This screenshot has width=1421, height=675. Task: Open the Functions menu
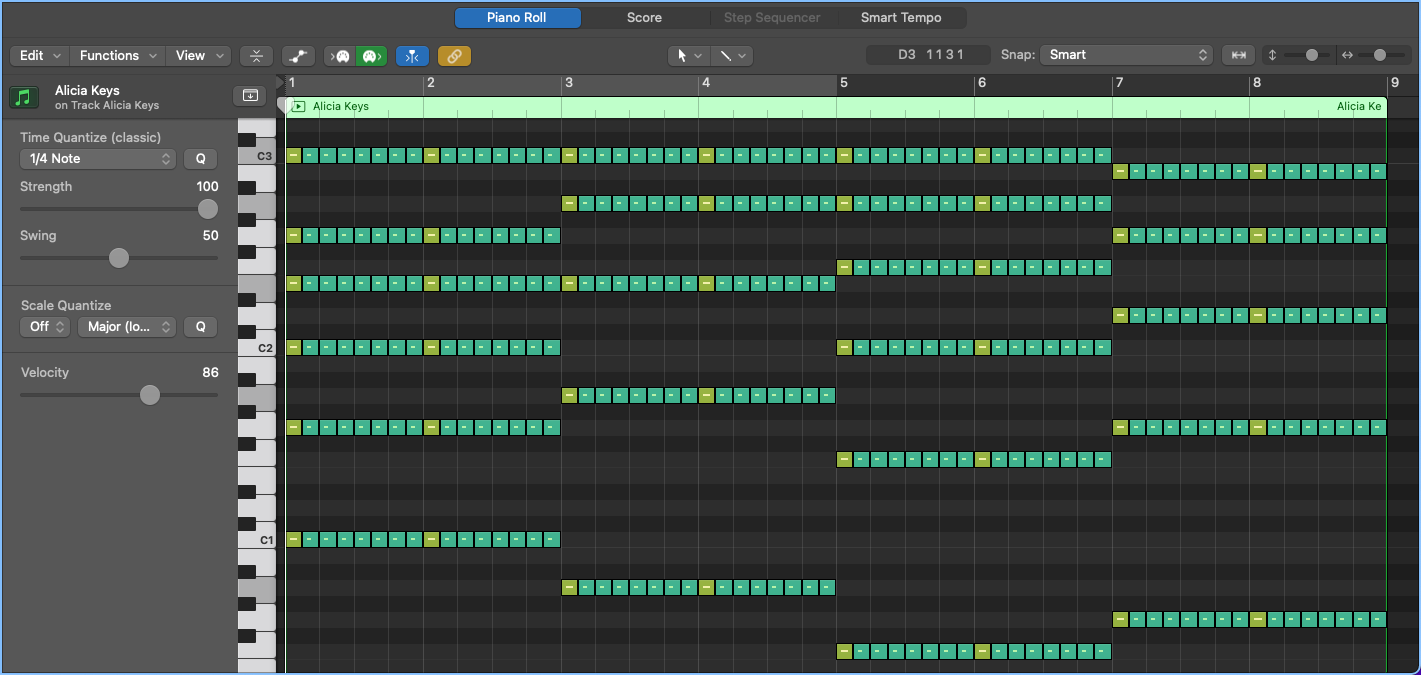pyautogui.click(x=116, y=55)
